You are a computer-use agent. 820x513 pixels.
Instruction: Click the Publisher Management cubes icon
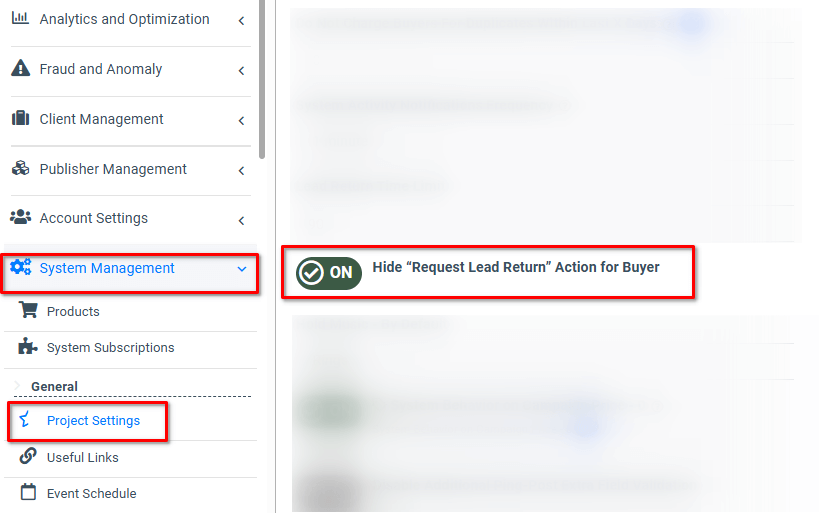20,168
